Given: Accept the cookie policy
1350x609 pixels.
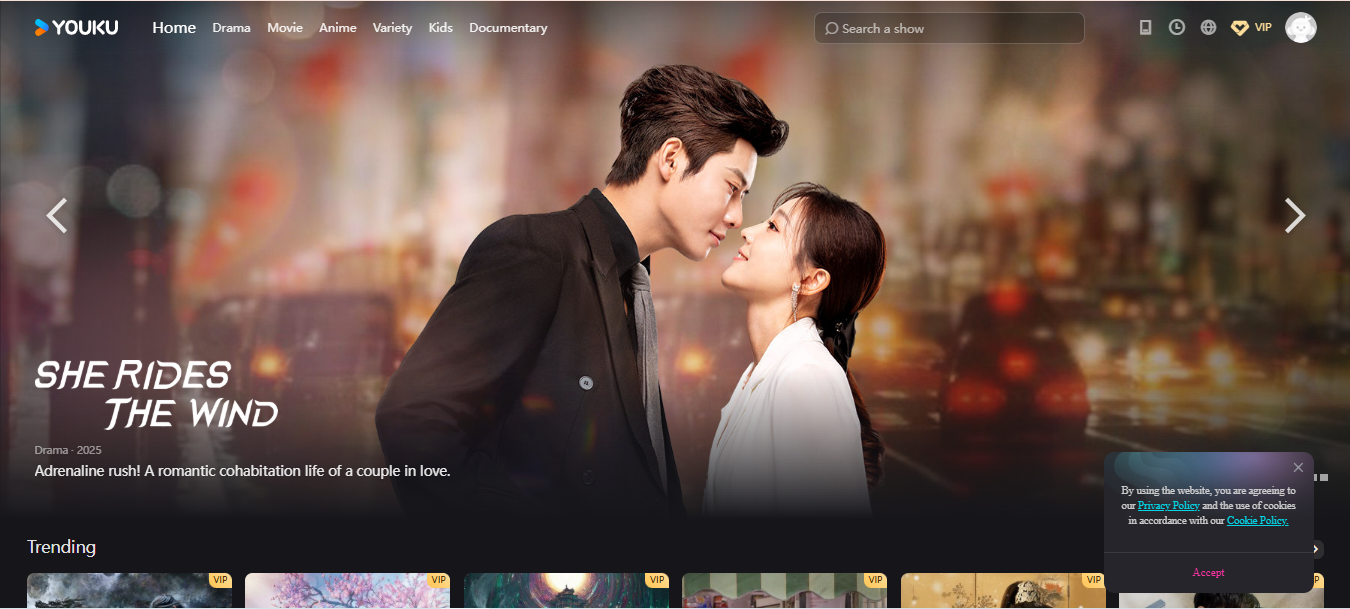Looking at the screenshot, I should [1208, 572].
